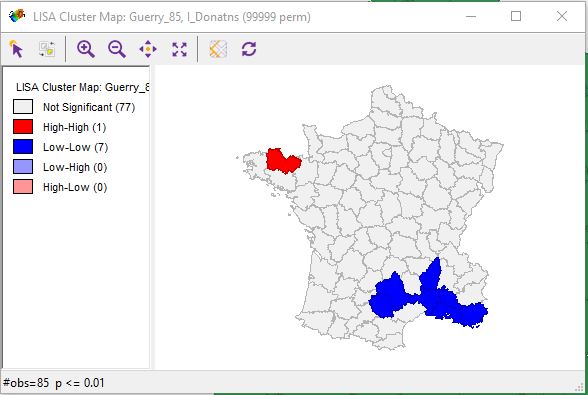This screenshot has width=588, height=395.
Task: Refresh the map view
Action: click(x=249, y=49)
